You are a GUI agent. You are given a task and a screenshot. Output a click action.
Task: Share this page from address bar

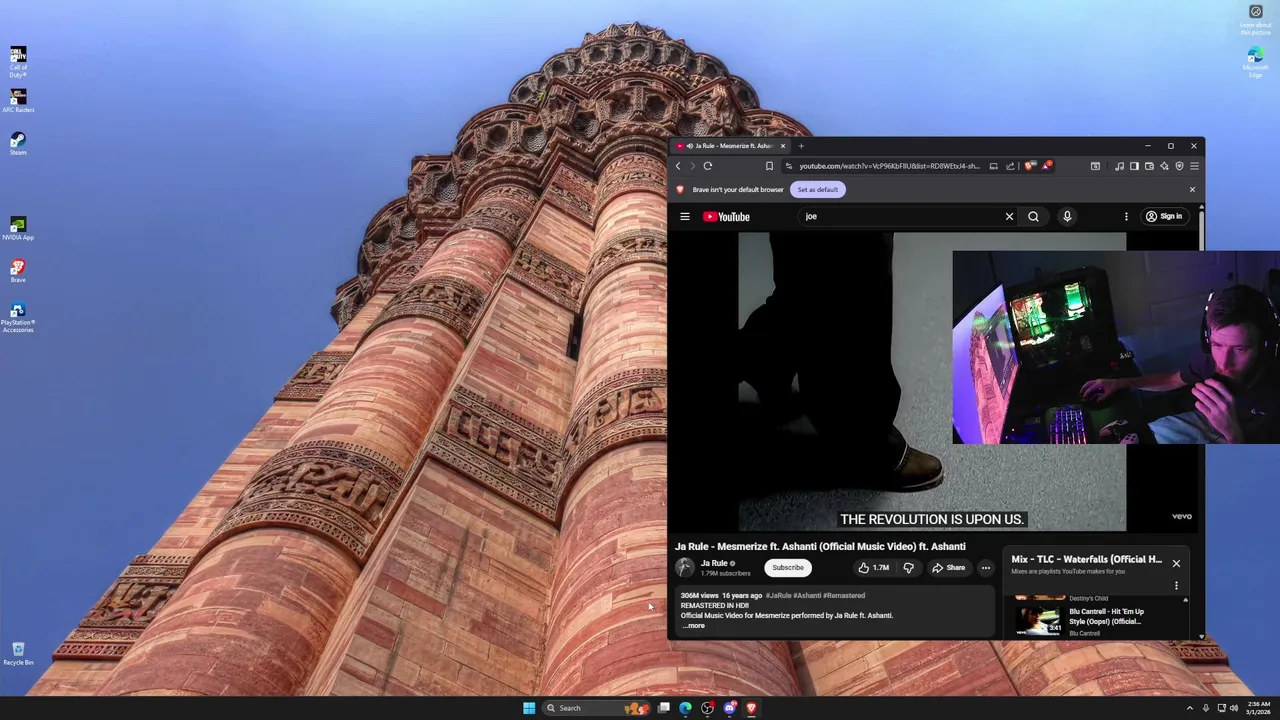tap(1010, 166)
